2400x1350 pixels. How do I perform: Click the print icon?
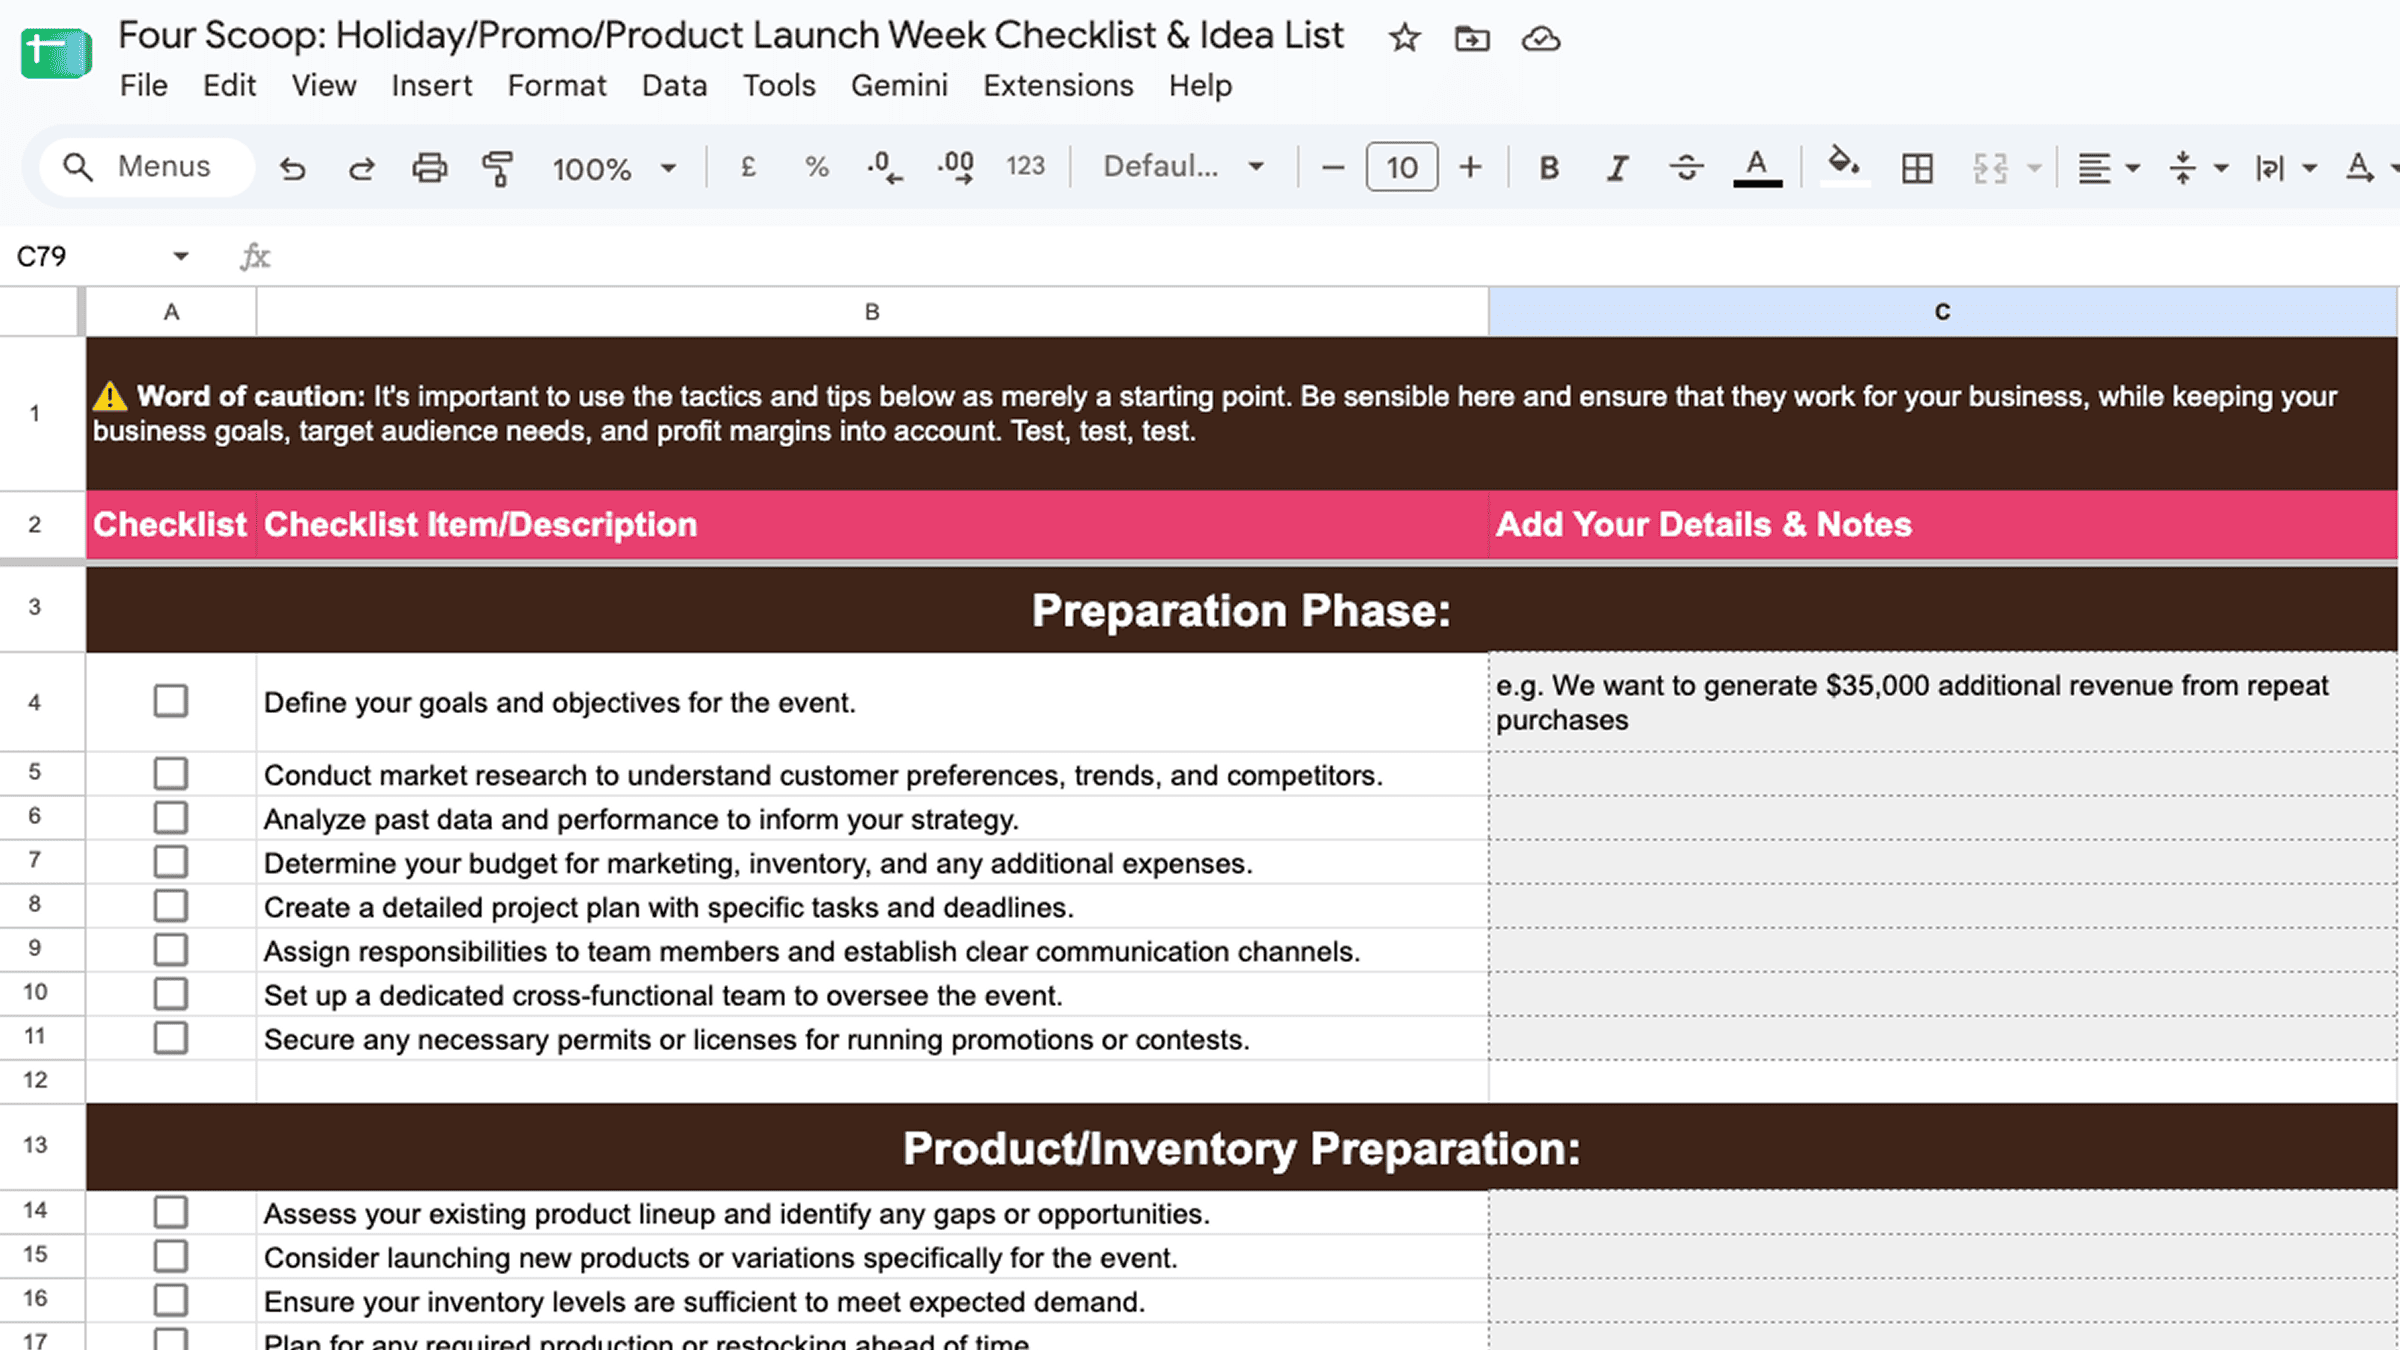(x=430, y=168)
